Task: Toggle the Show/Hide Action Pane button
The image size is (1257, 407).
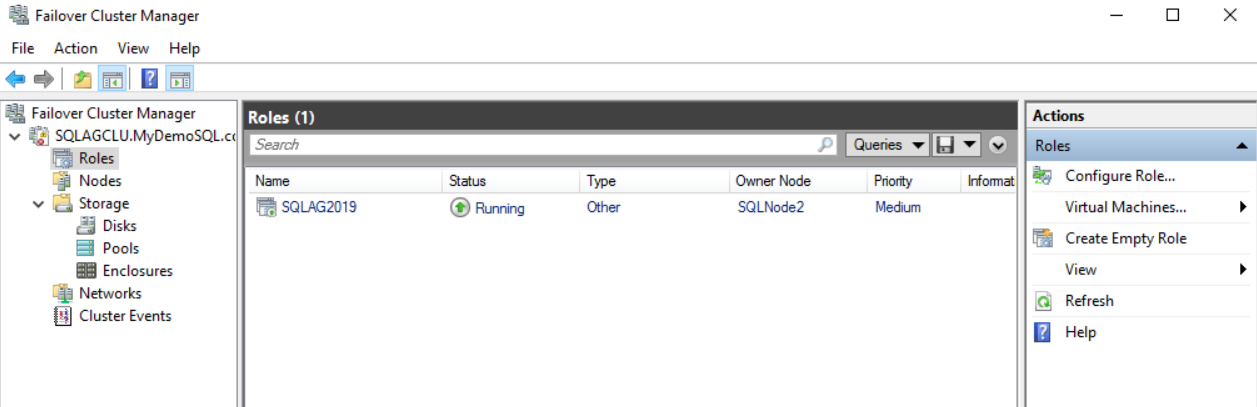Action: coord(180,79)
